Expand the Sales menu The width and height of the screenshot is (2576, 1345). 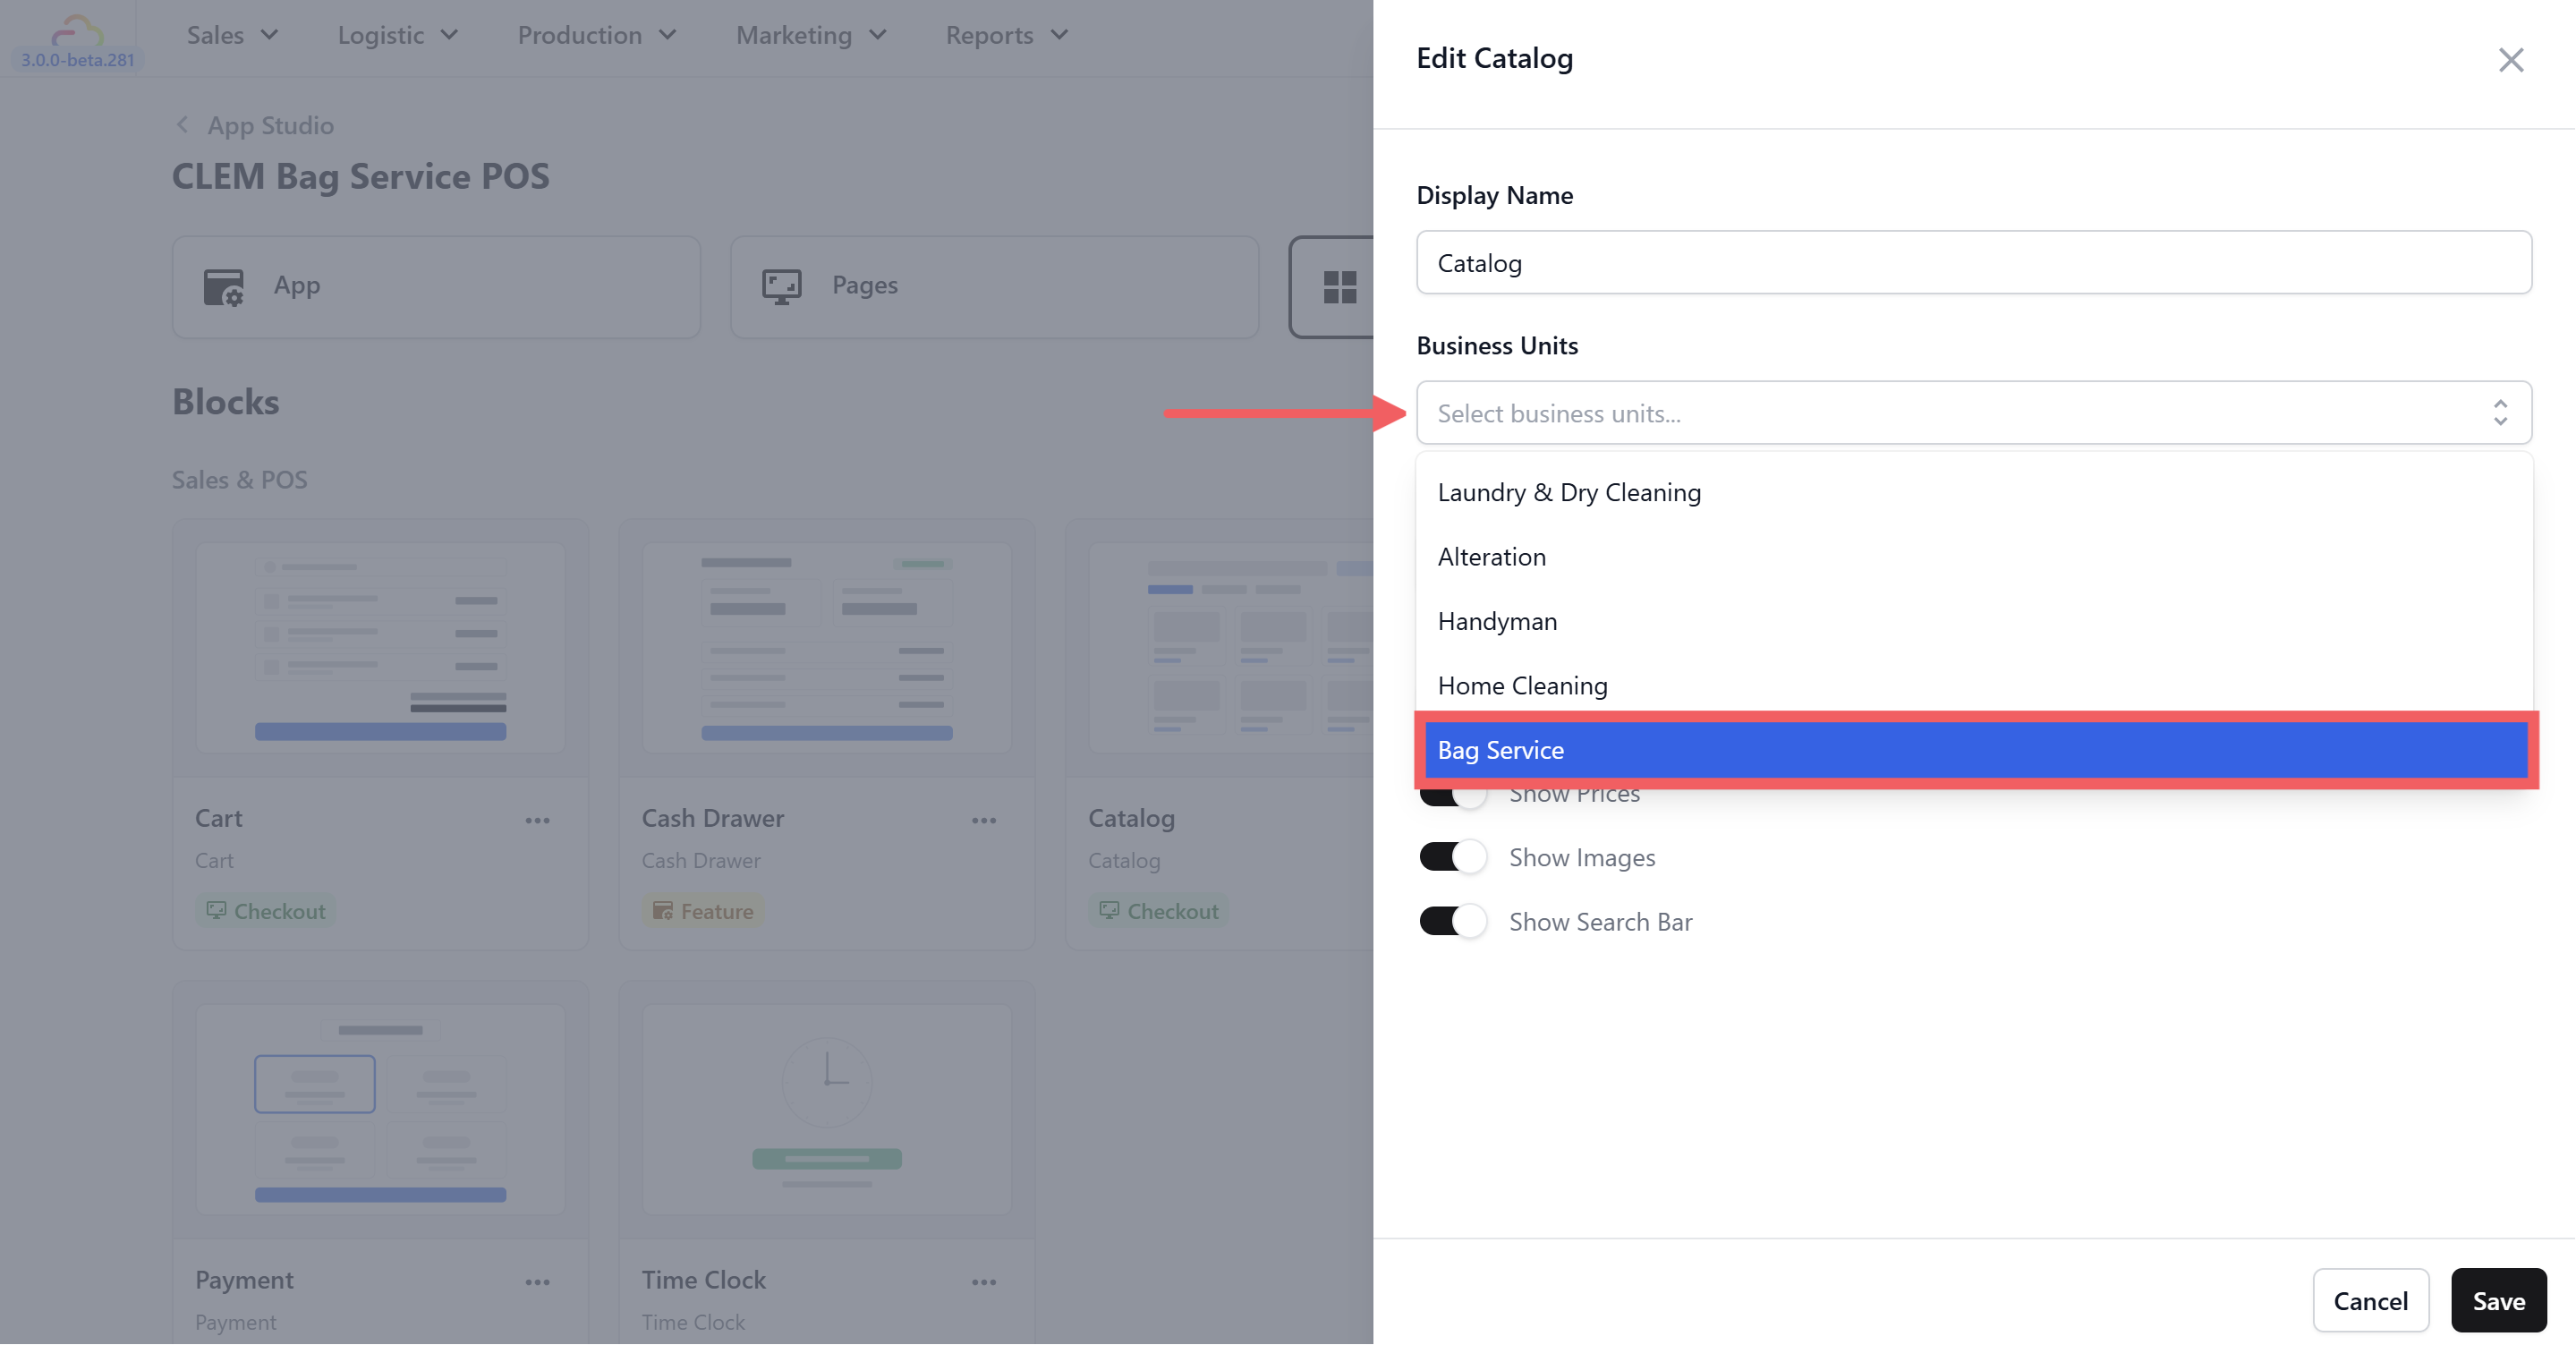pyautogui.click(x=232, y=35)
